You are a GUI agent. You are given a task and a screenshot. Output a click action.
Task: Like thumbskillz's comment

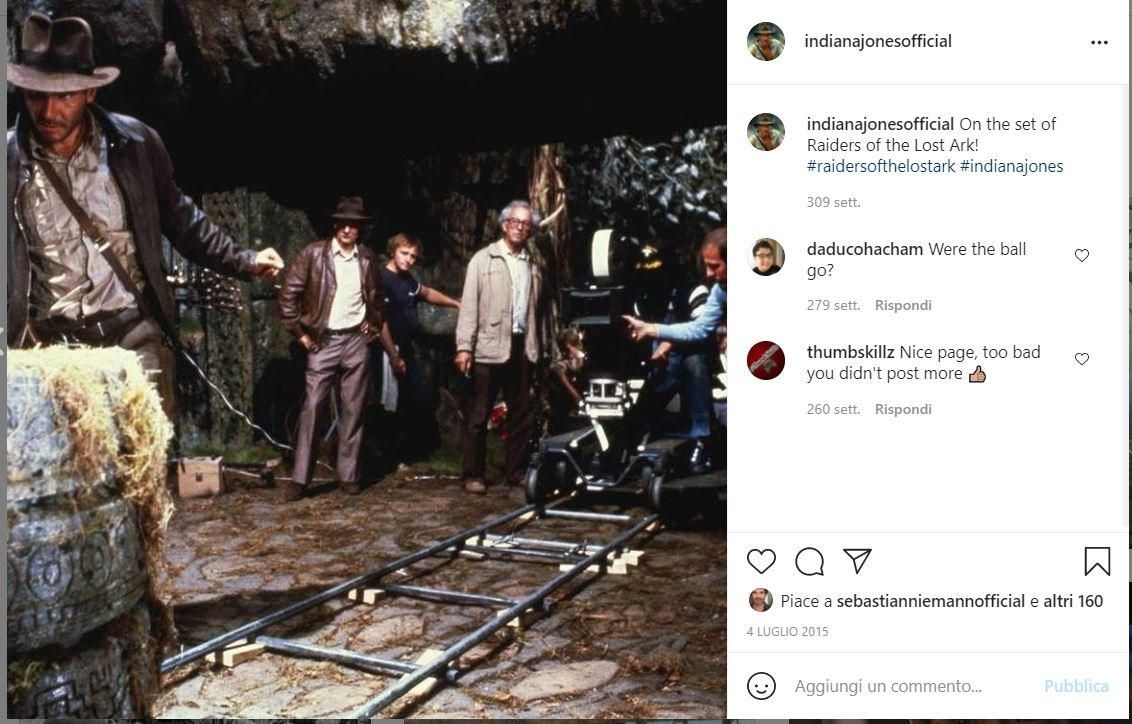pyautogui.click(x=1081, y=359)
